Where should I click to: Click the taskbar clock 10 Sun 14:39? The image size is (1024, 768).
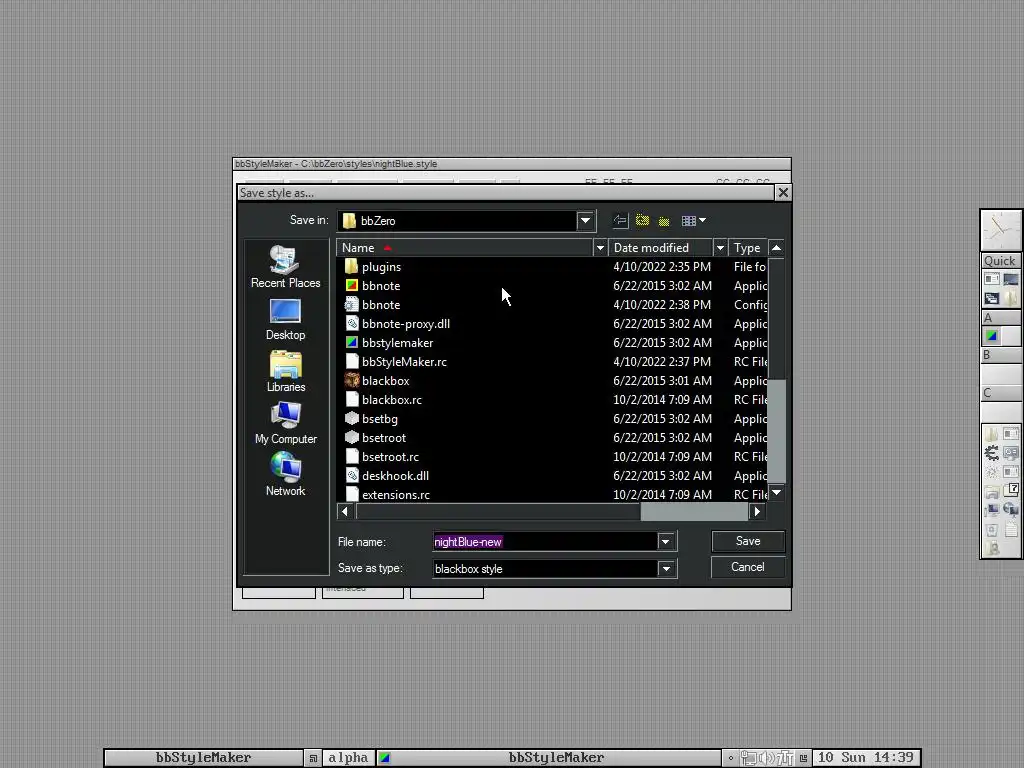pyautogui.click(x=865, y=758)
